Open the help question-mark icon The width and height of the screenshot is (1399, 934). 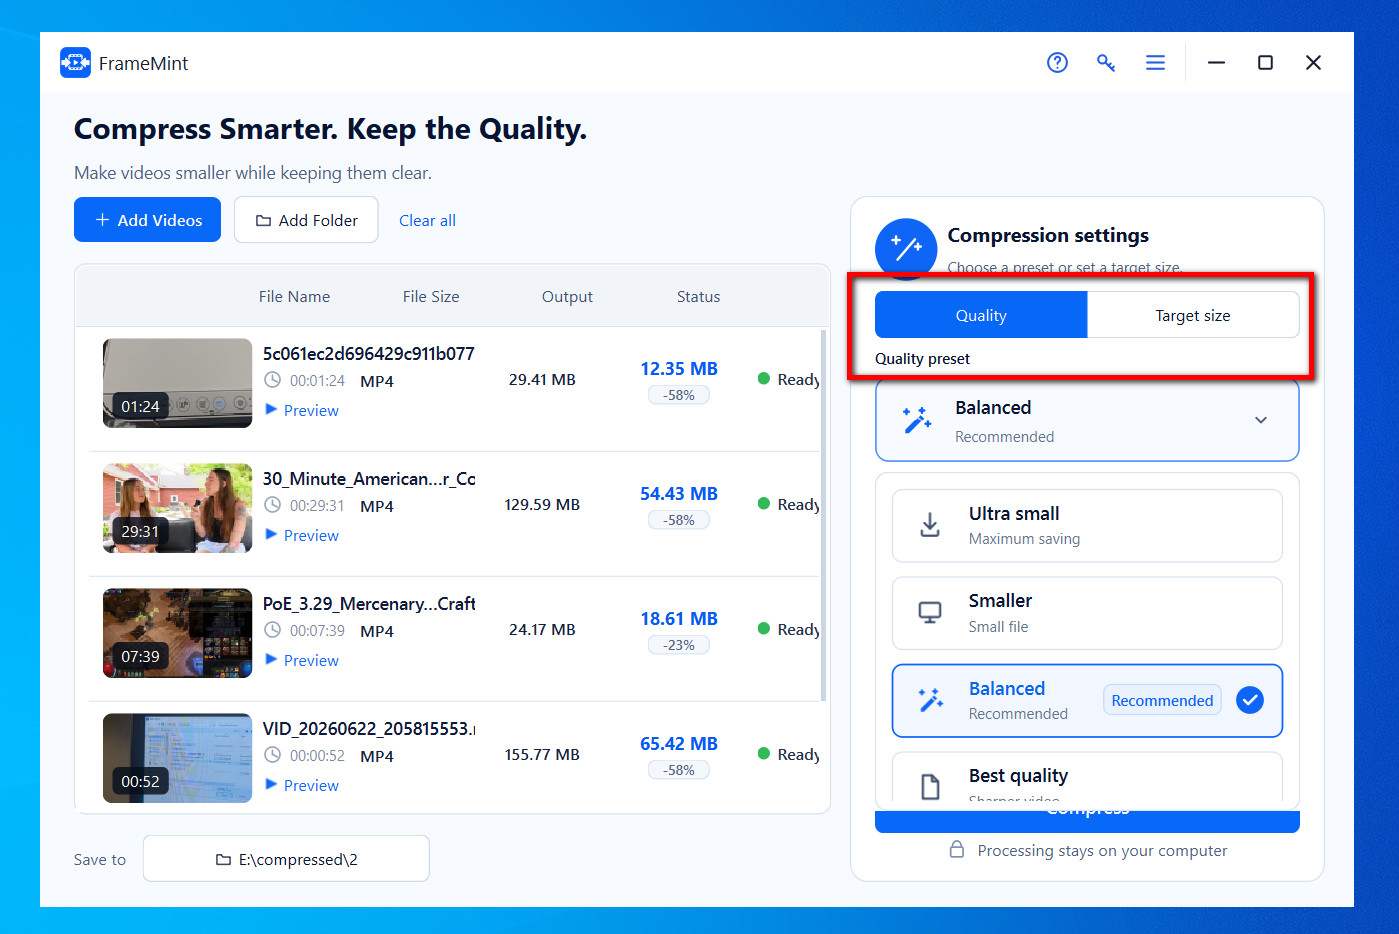[x=1057, y=63]
